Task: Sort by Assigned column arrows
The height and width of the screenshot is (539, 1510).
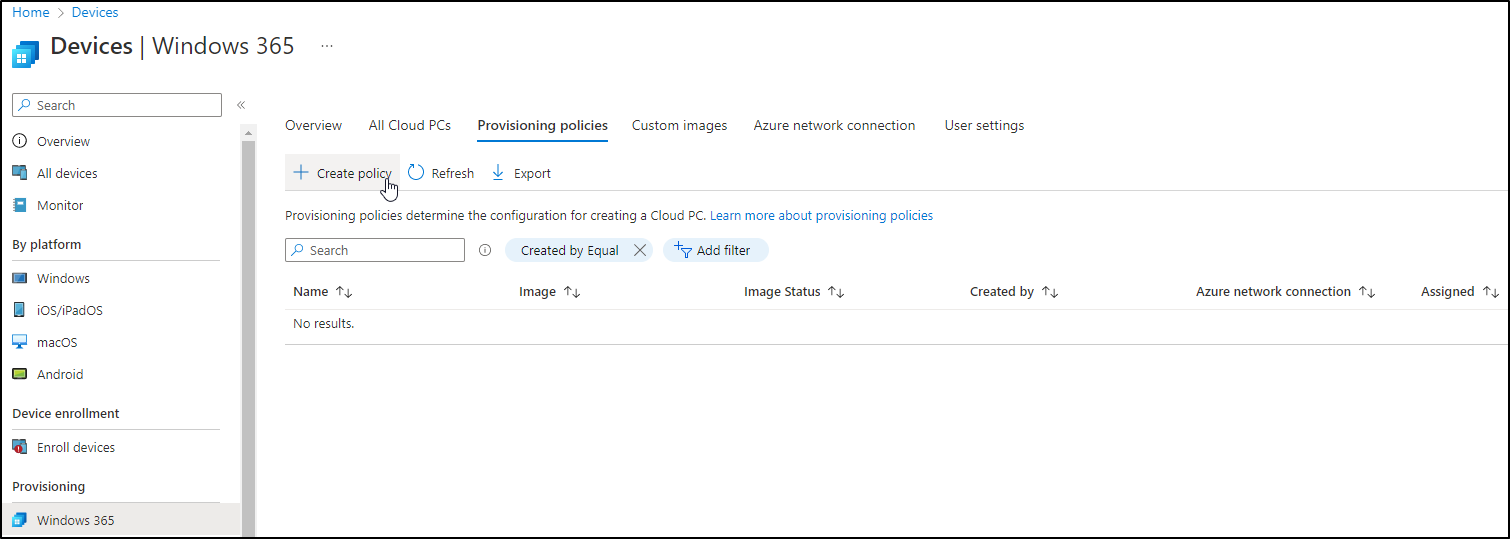Action: (1491, 292)
